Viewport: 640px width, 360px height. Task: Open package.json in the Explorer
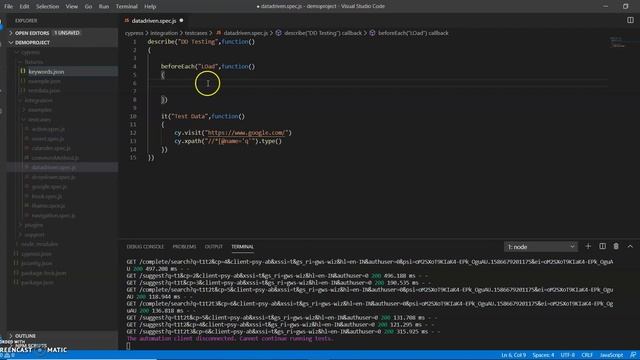tap(37, 282)
